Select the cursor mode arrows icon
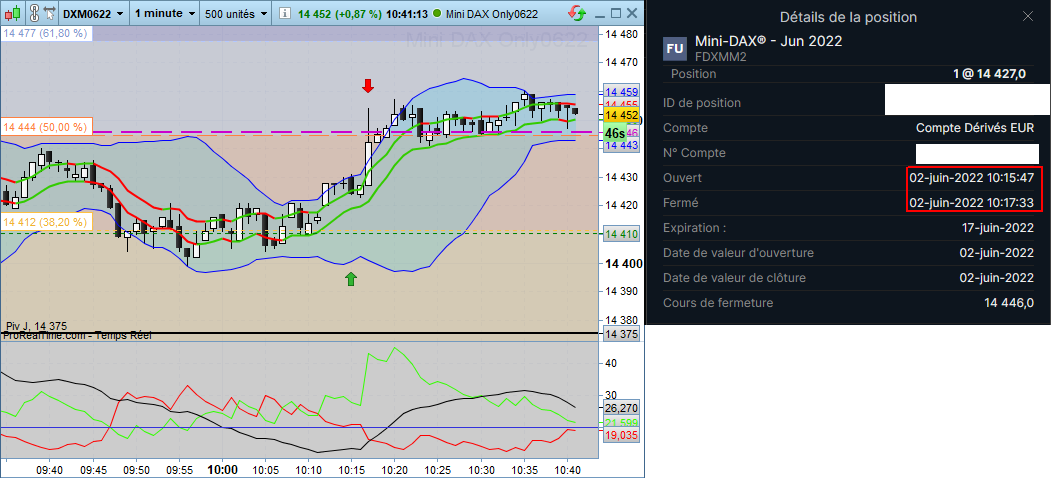 pyautogui.click(x=49, y=13)
